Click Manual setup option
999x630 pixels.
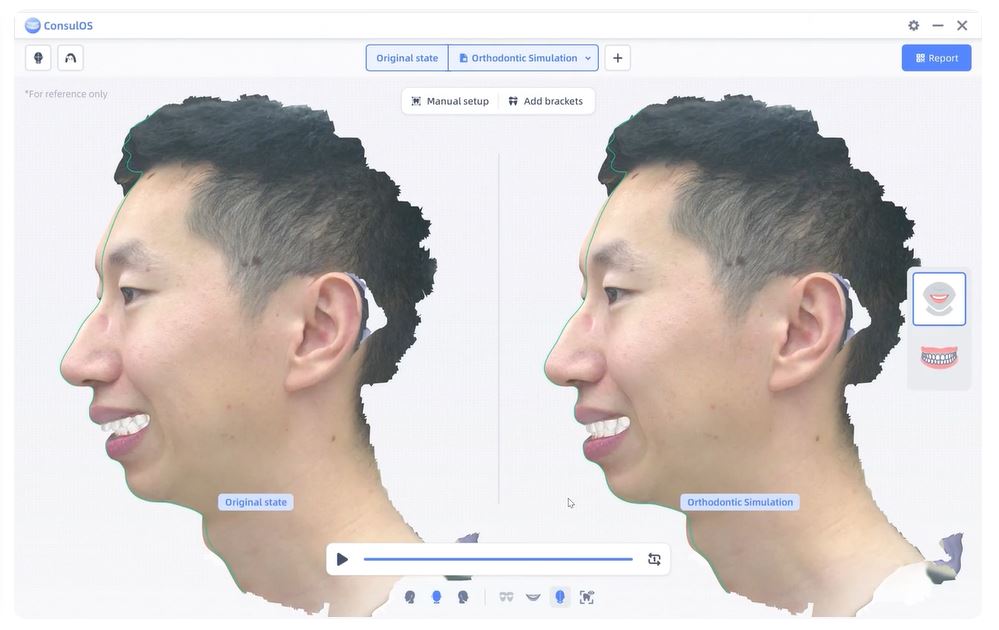(x=450, y=101)
